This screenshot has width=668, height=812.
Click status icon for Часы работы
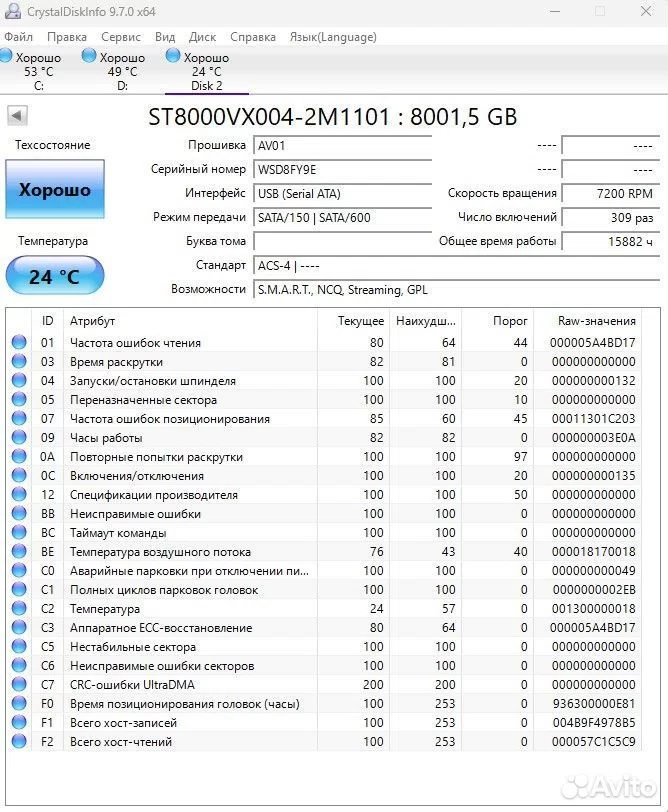(19, 438)
